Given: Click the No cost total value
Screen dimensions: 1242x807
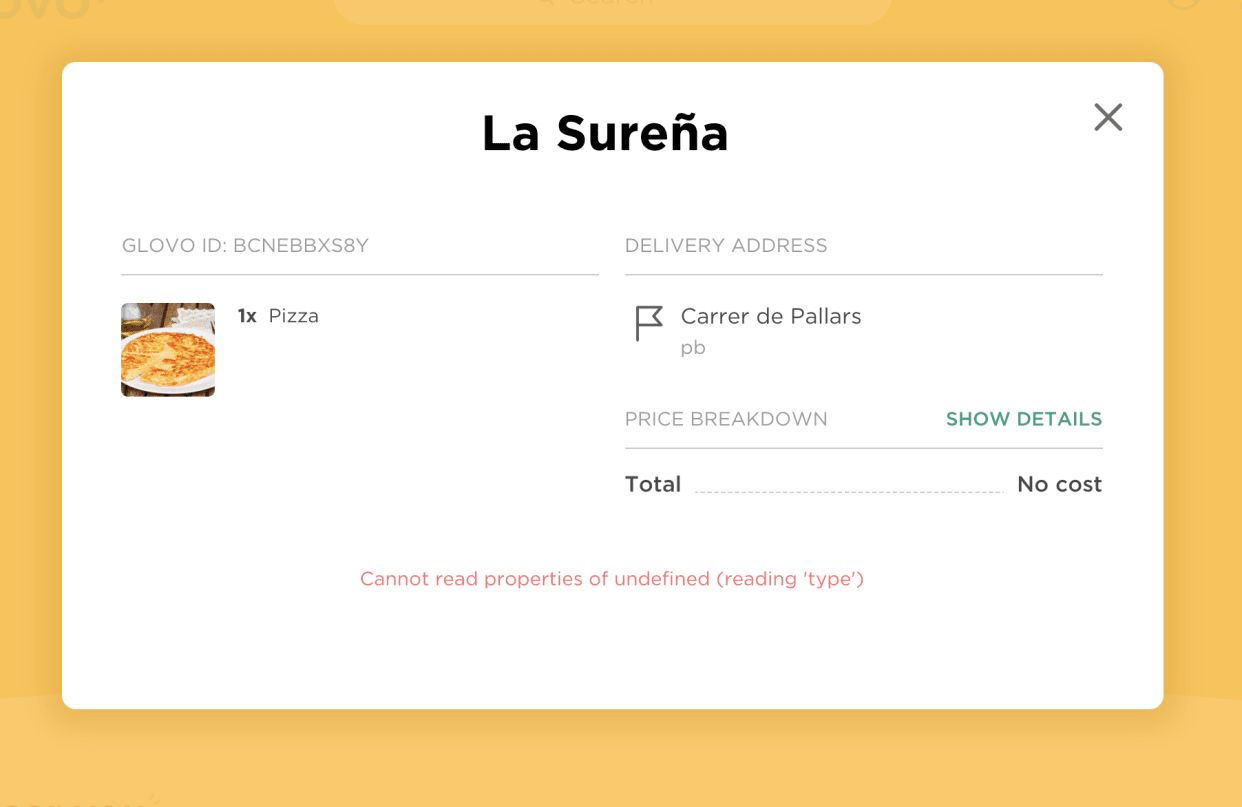Looking at the screenshot, I should [x=1060, y=484].
